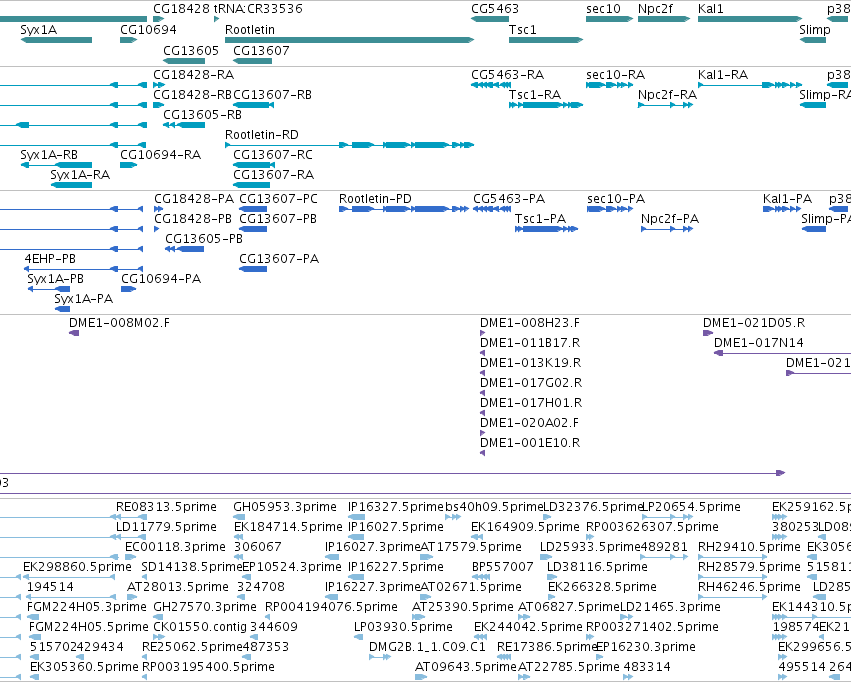Select the sec10-RA transcript label
Image resolution: width=851 pixels, height=682 pixels.
pos(615,75)
